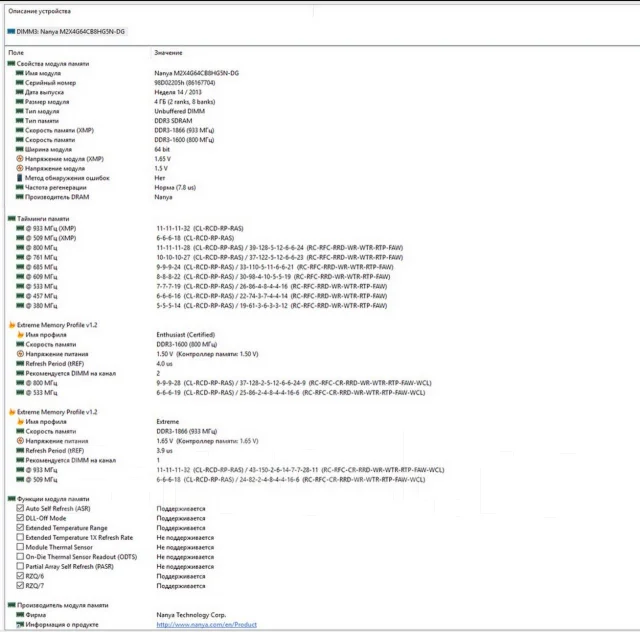Toggle On-Die Thermal Sensor Readout (ODTS) checkbox
Image resolution: width=640 pixels, height=632 pixels.
20,556
